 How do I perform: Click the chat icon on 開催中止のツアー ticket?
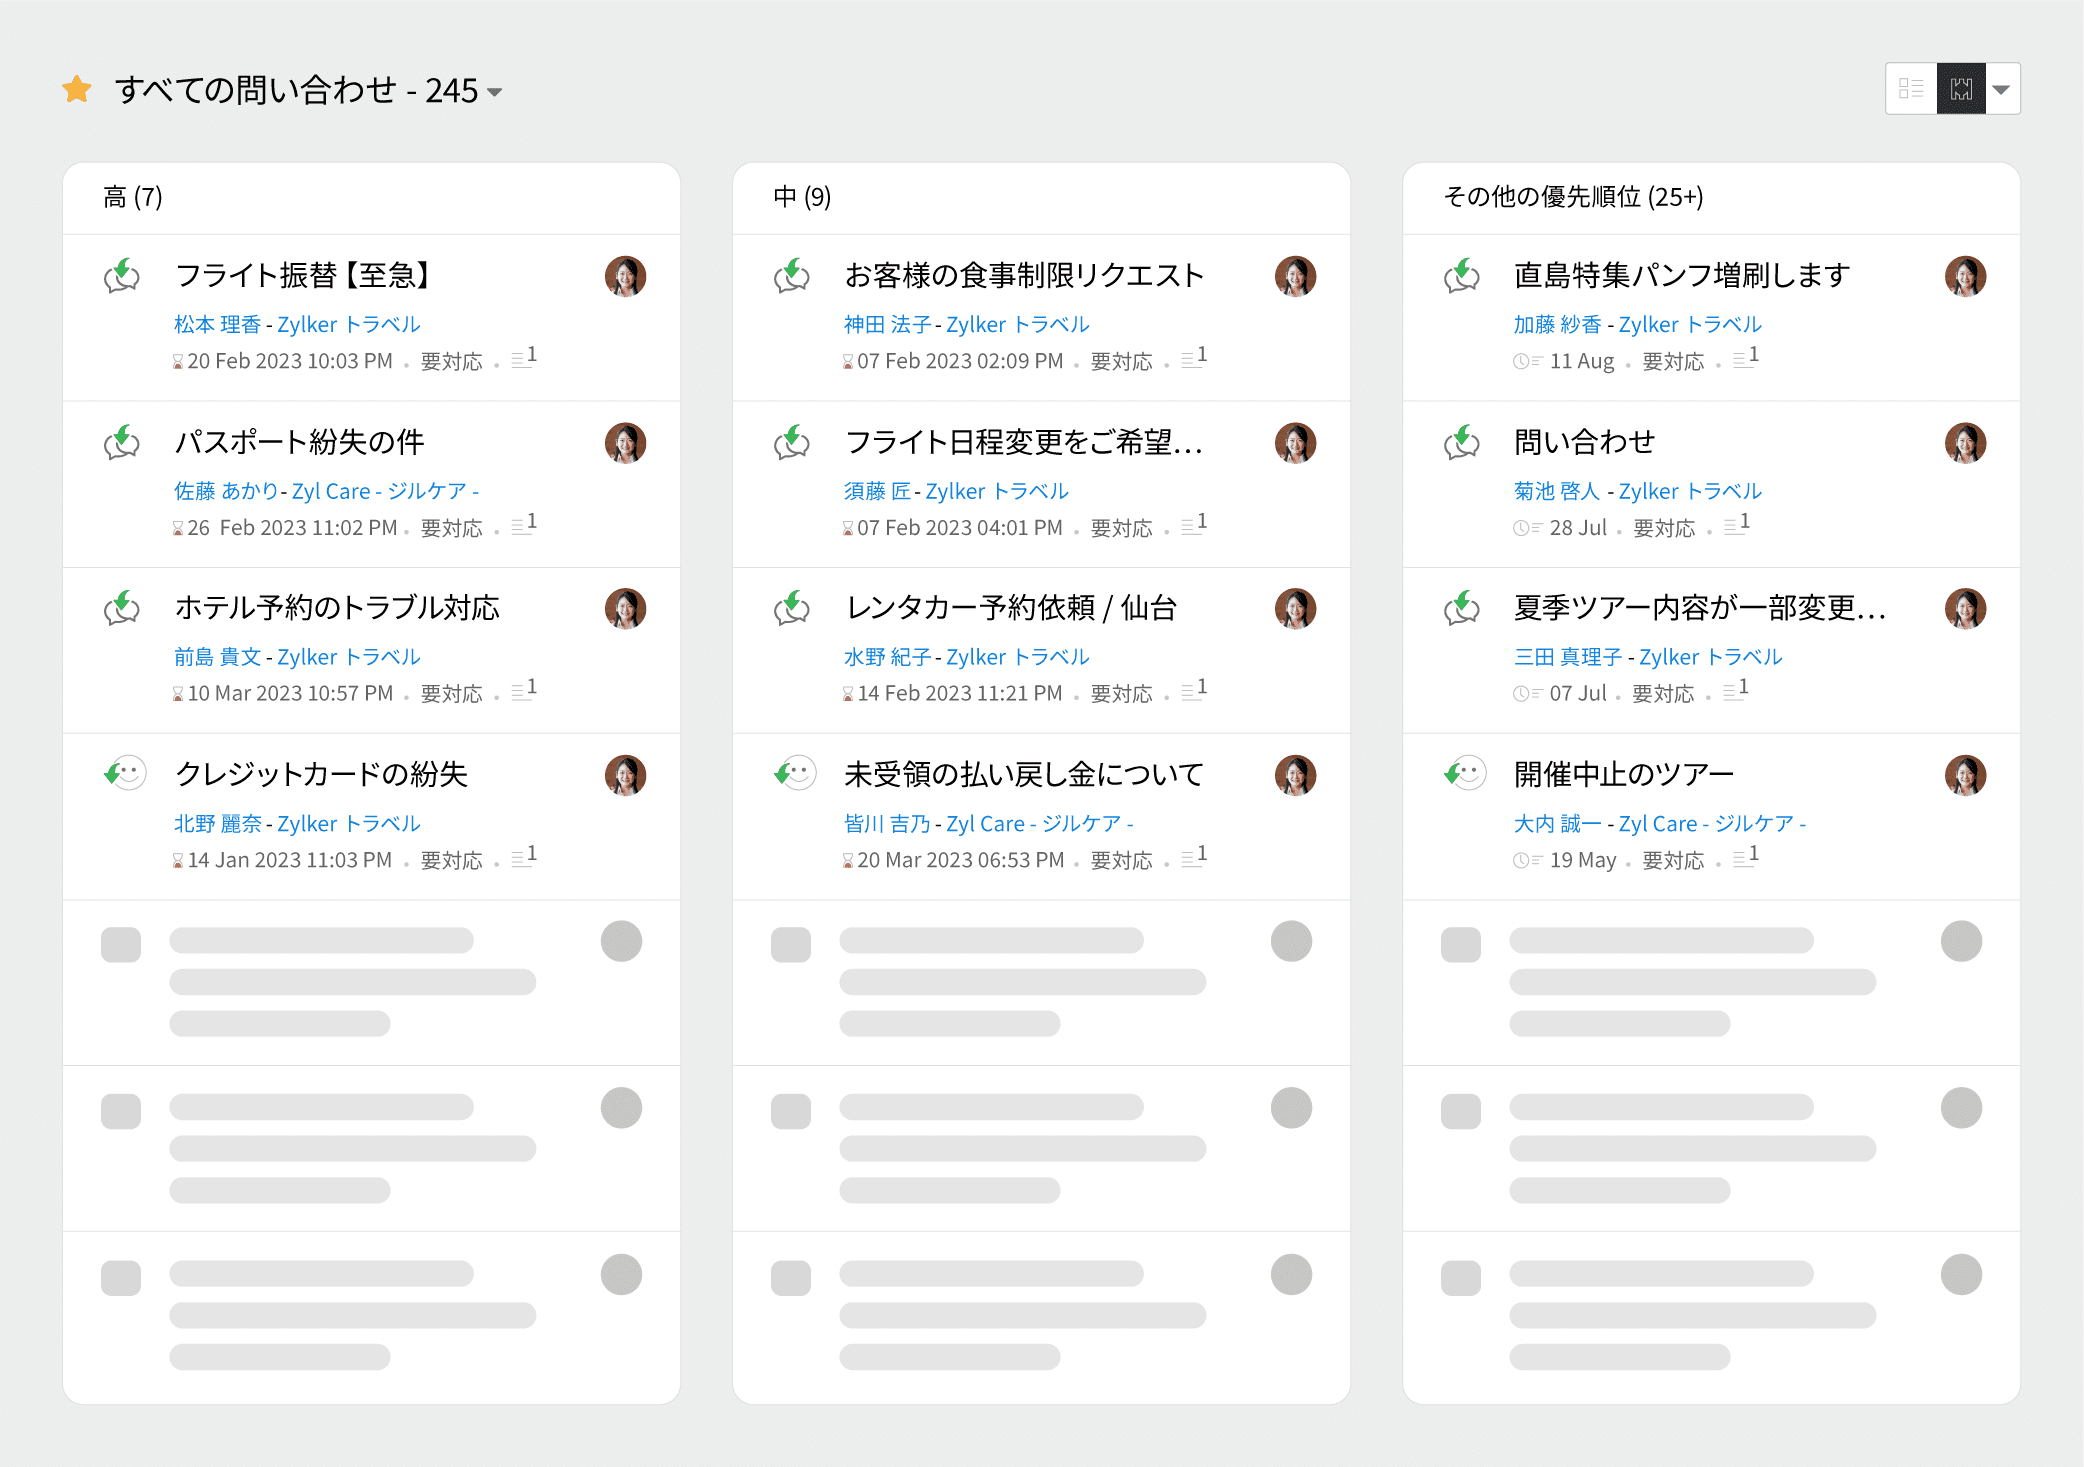pyautogui.click(x=1466, y=774)
